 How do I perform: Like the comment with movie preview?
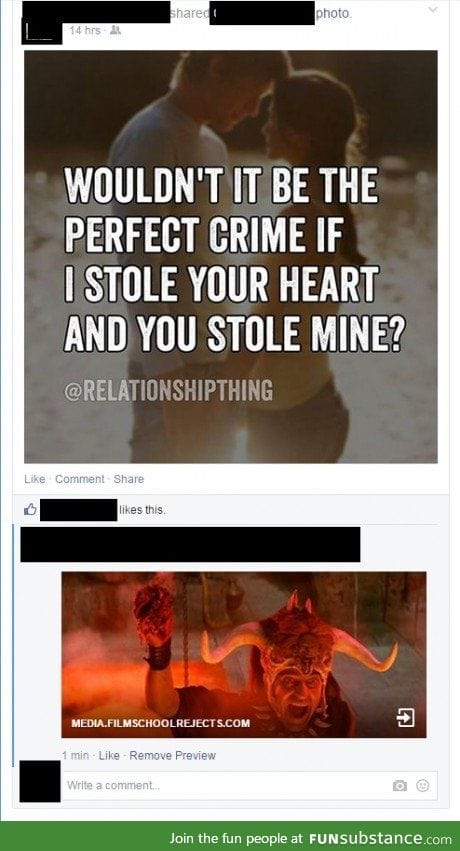coord(109,755)
